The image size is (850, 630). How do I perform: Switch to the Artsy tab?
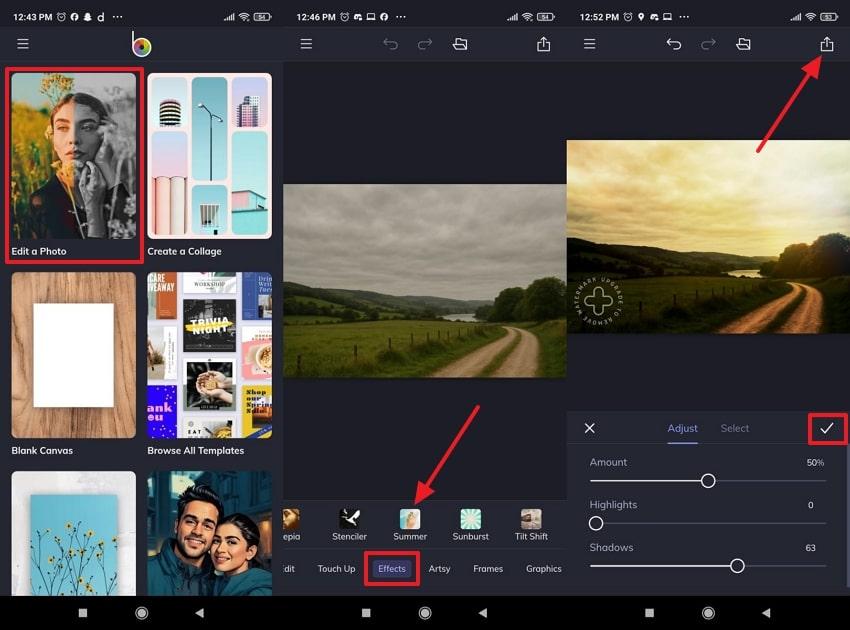[x=439, y=569]
